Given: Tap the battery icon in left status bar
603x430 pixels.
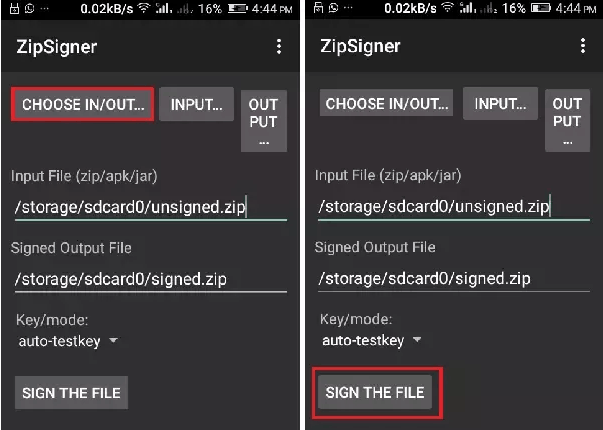Looking at the screenshot, I should tap(237, 8).
